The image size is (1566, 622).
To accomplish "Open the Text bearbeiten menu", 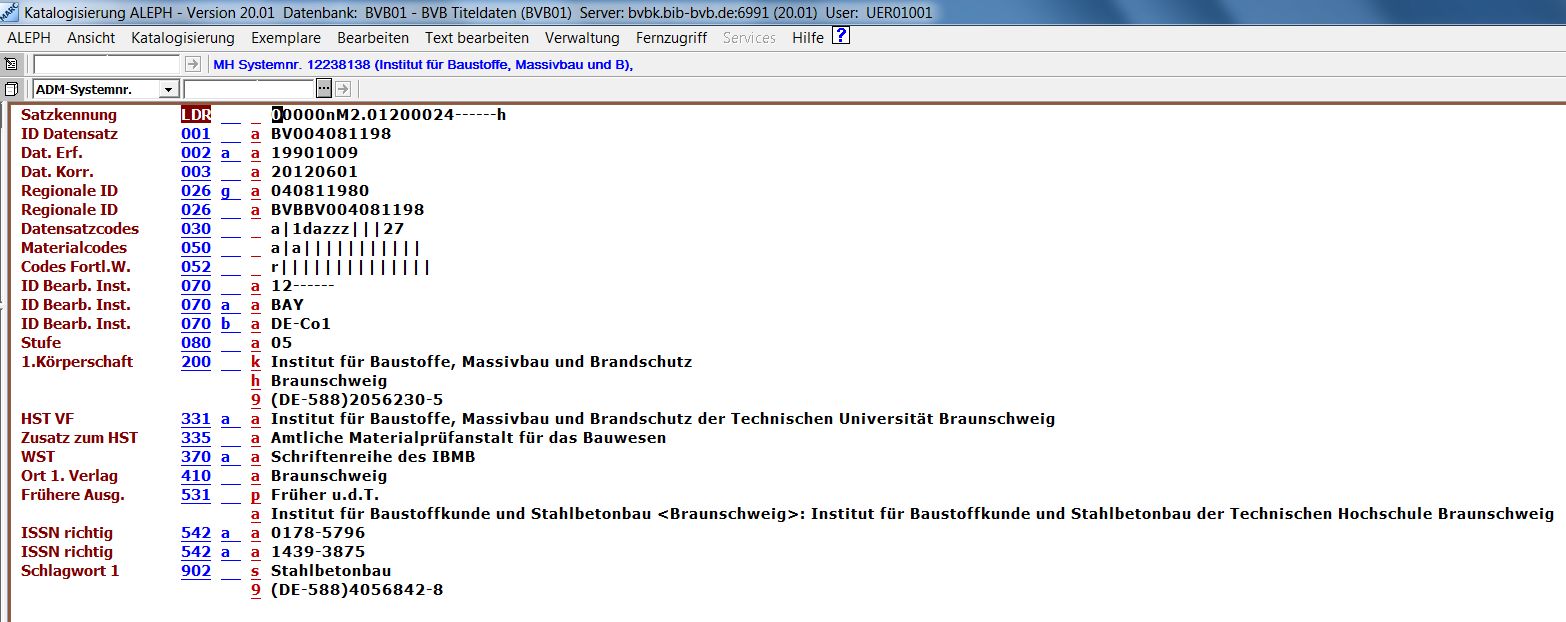I will [x=476, y=38].
